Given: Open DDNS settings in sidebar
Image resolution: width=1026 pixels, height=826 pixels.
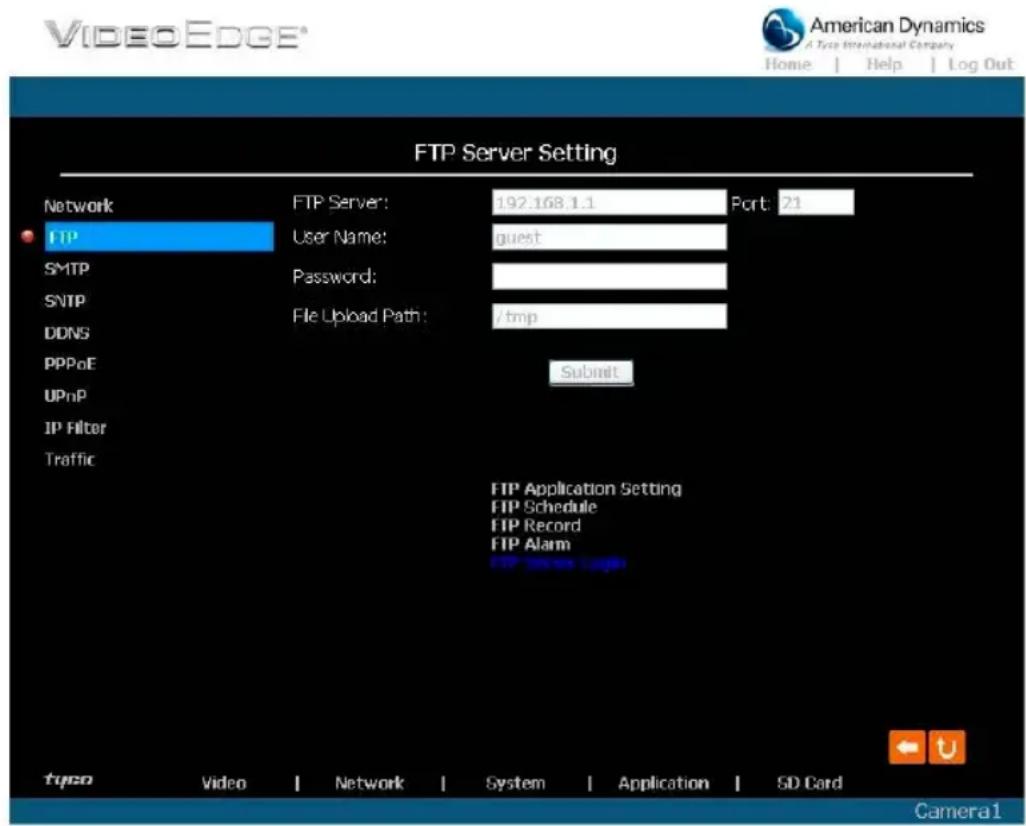Looking at the screenshot, I should (67, 332).
